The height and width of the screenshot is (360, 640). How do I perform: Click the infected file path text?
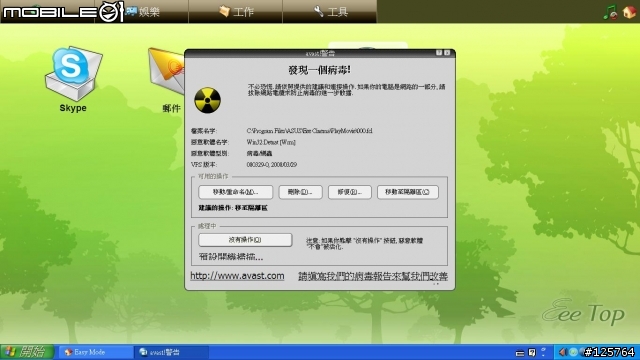coord(309,131)
